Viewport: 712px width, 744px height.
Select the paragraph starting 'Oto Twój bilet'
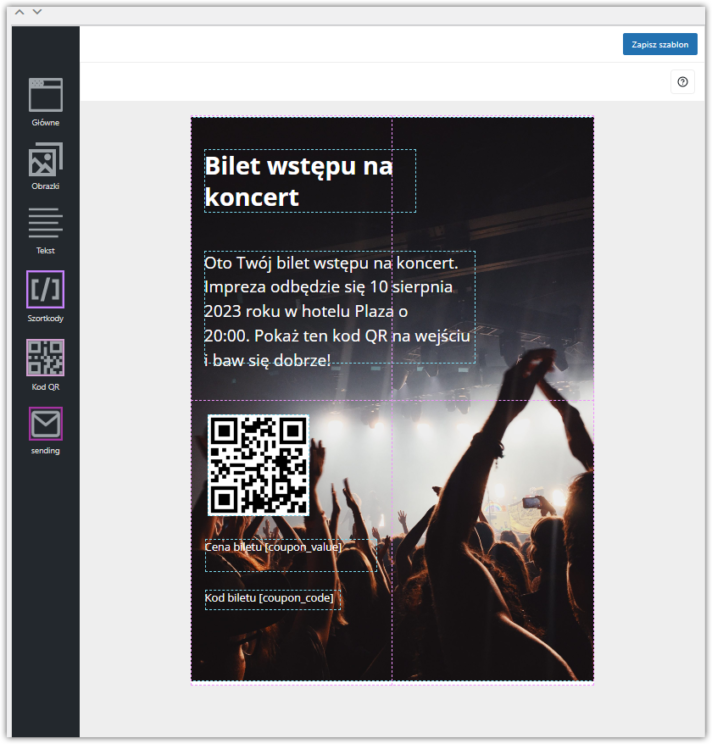click(340, 307)
